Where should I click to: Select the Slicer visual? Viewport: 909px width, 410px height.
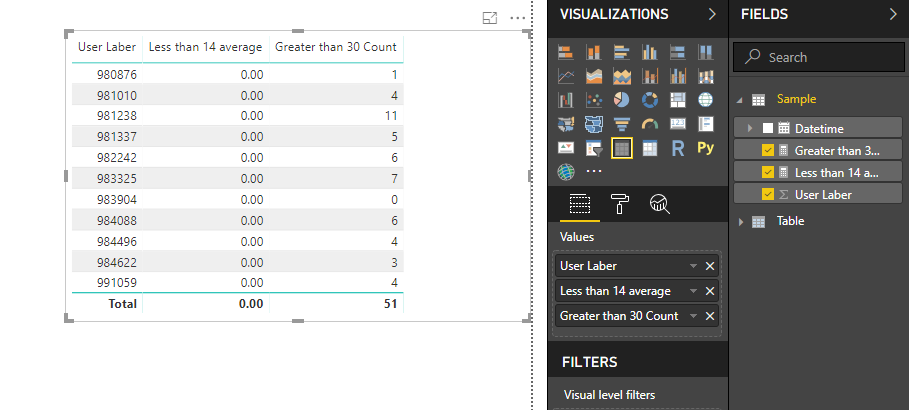click(594, 148)
